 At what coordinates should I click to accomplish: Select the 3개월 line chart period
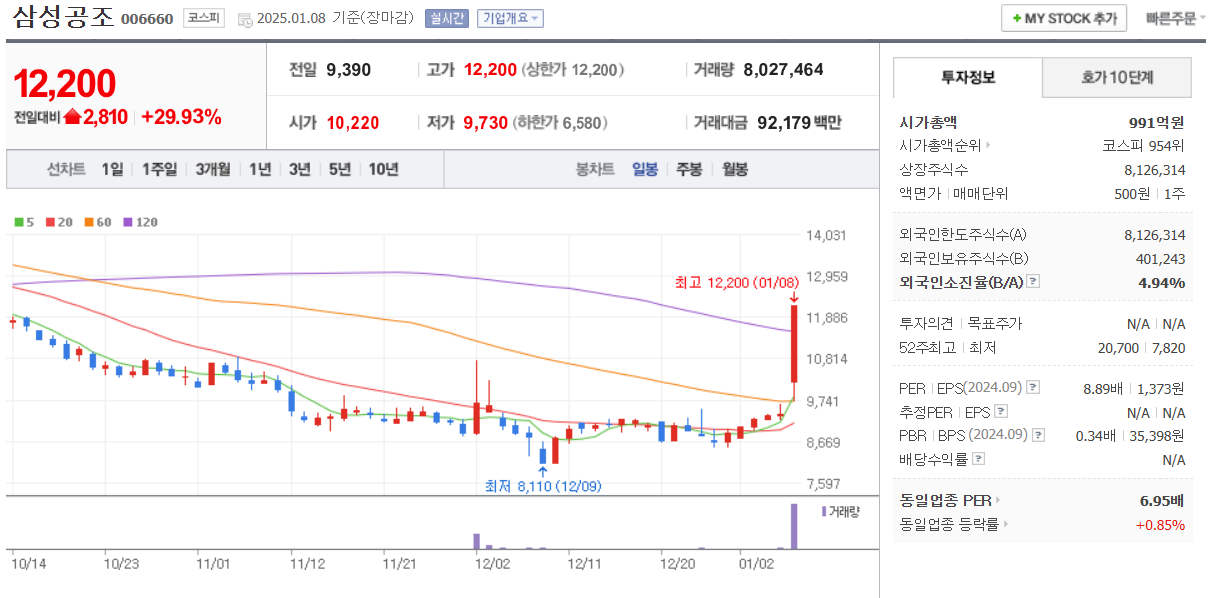coord(214,169)
